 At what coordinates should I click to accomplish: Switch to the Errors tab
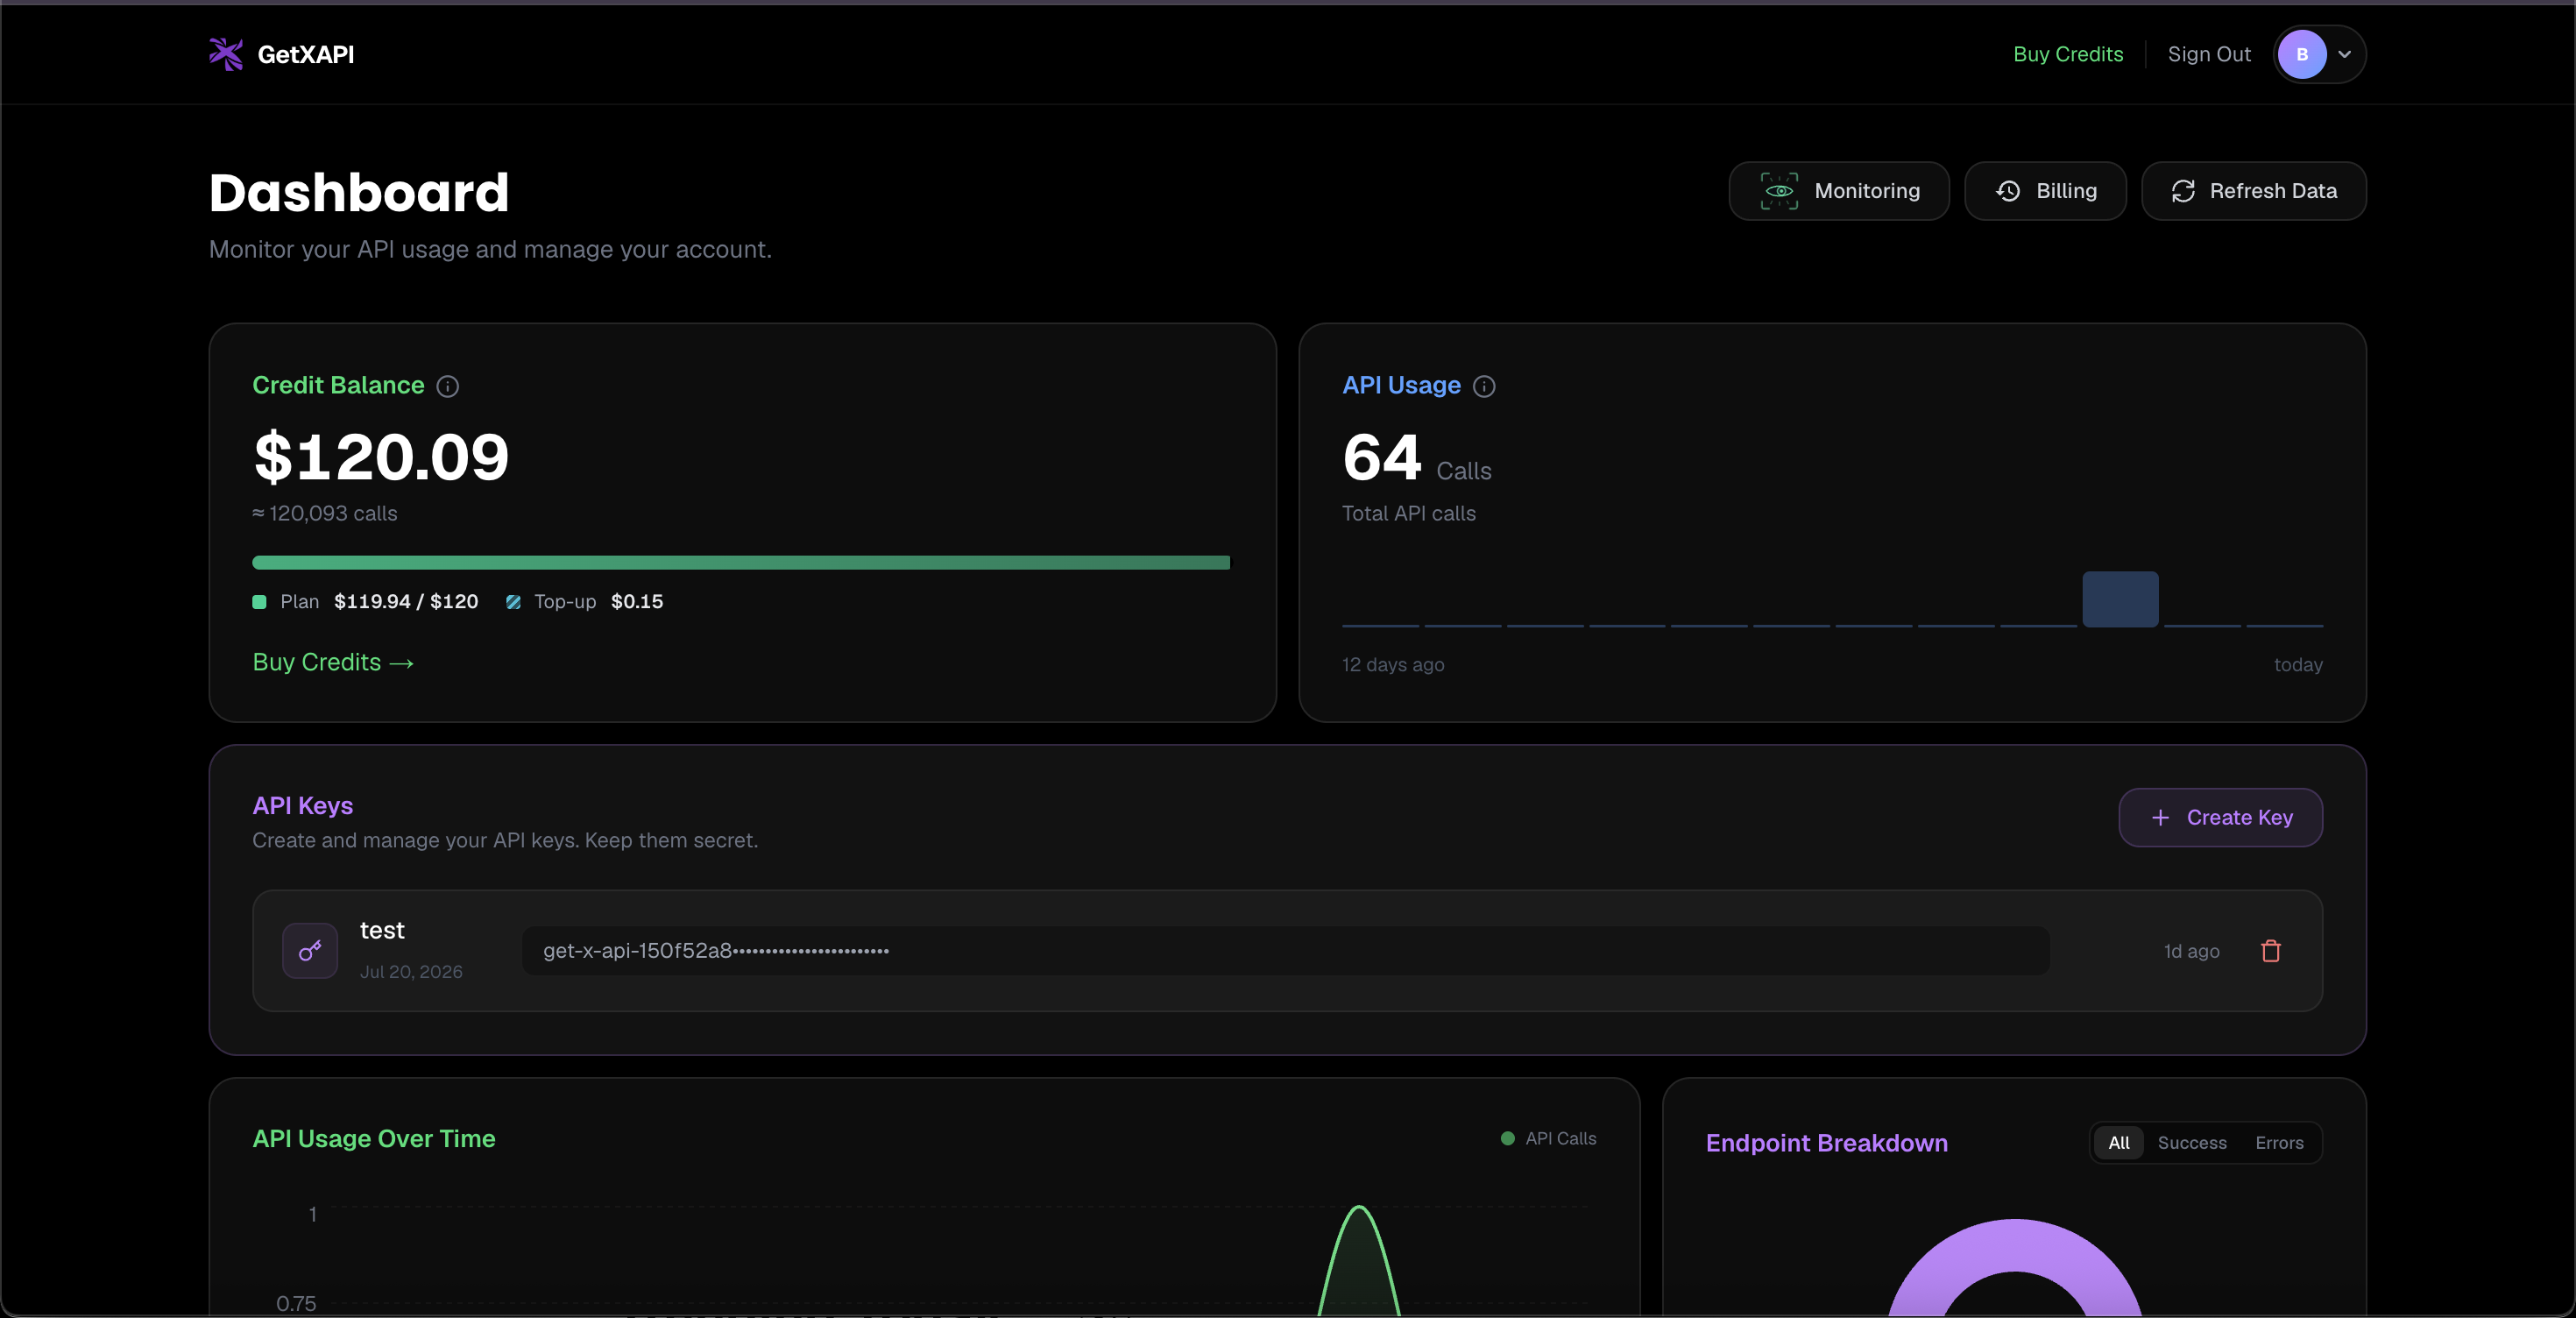(2279, 1143)
